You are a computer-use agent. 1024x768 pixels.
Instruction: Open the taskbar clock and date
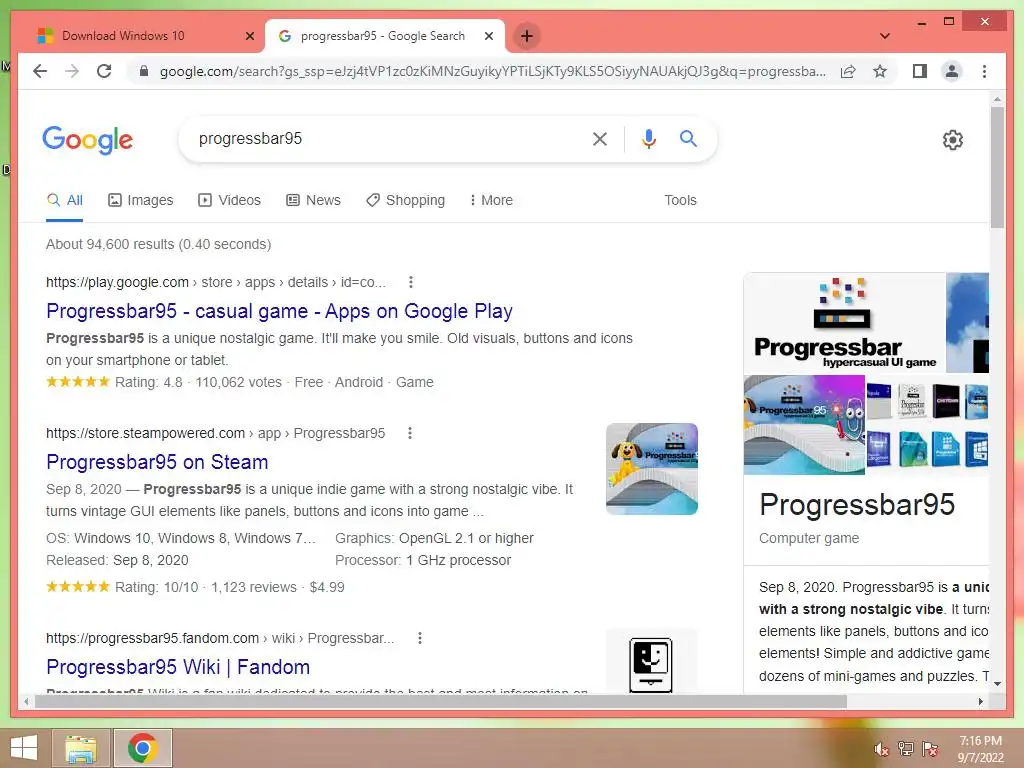point(980,749)
